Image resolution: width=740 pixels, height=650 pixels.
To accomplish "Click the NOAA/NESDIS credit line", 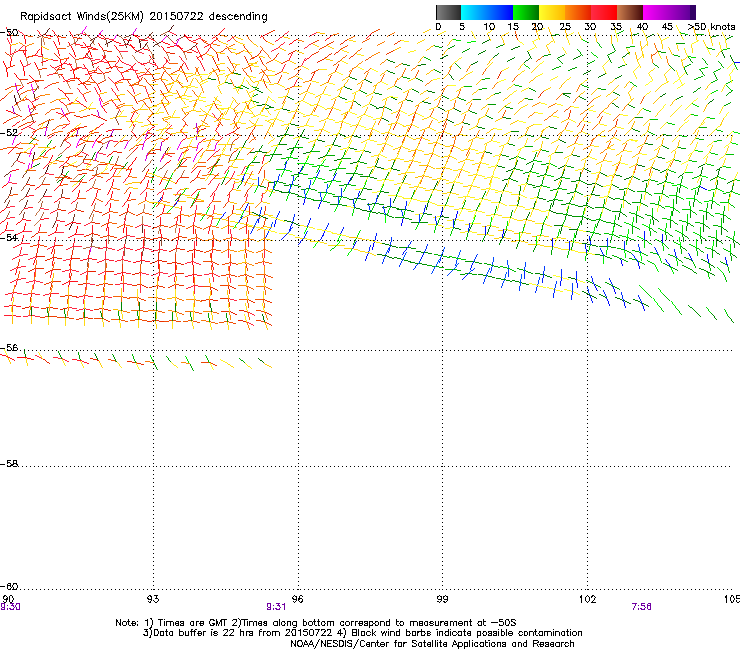I will (x=432, y=644).
